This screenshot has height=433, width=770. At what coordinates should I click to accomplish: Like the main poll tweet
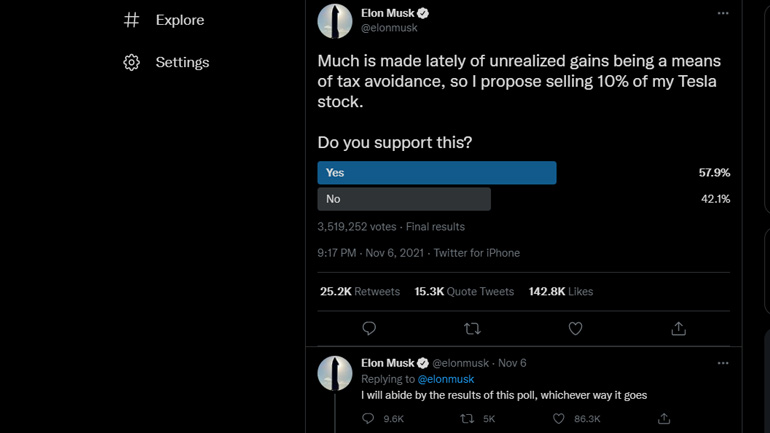(575, 328)
